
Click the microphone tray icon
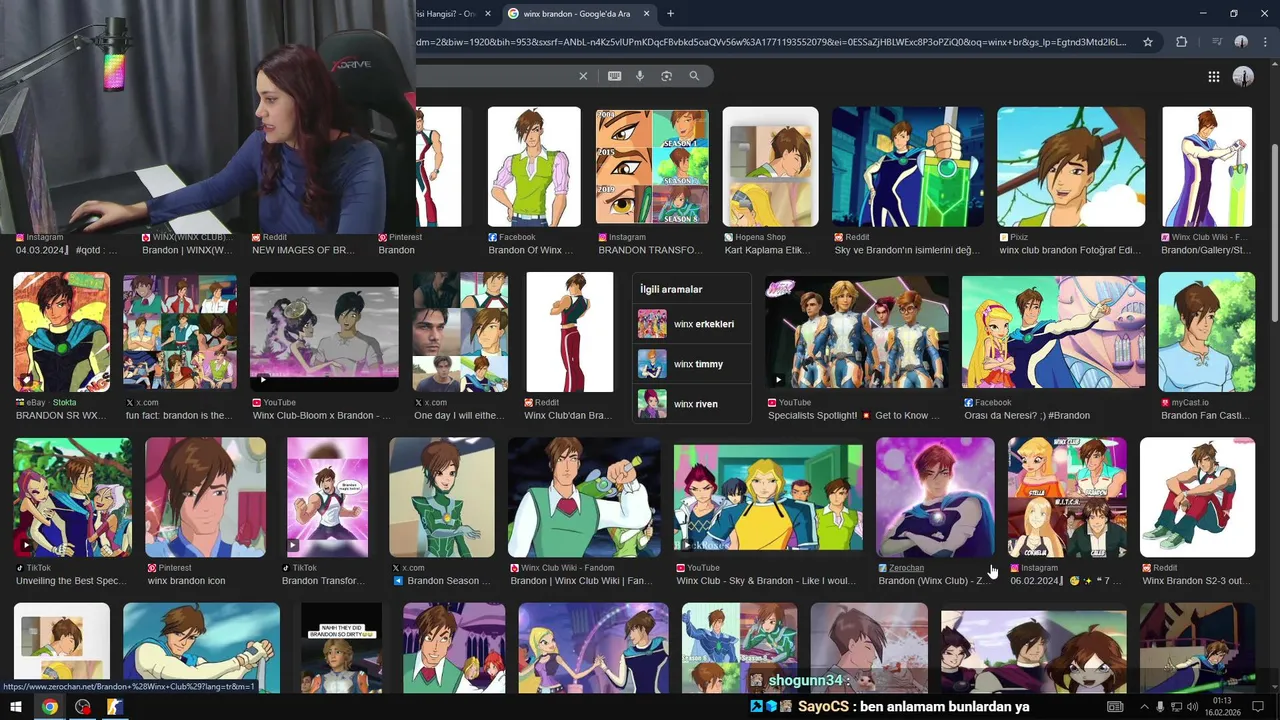point(1160,707)
